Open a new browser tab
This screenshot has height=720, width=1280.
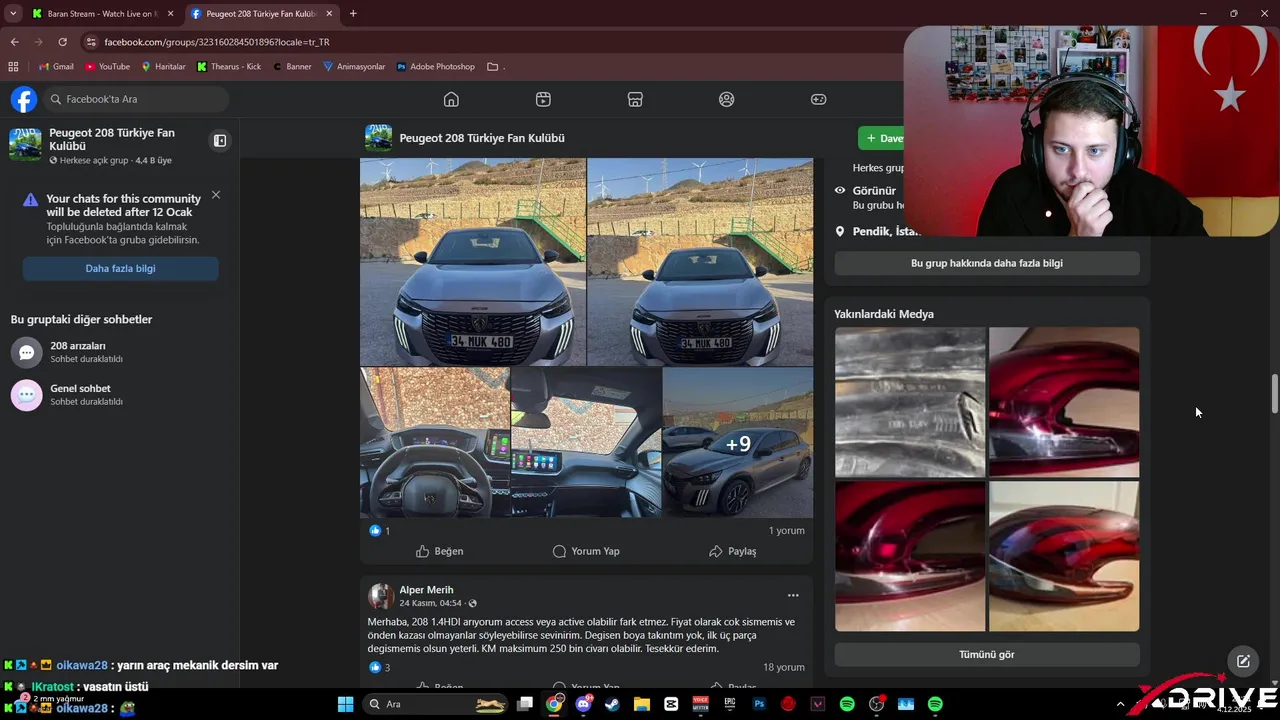click(353, 14)
